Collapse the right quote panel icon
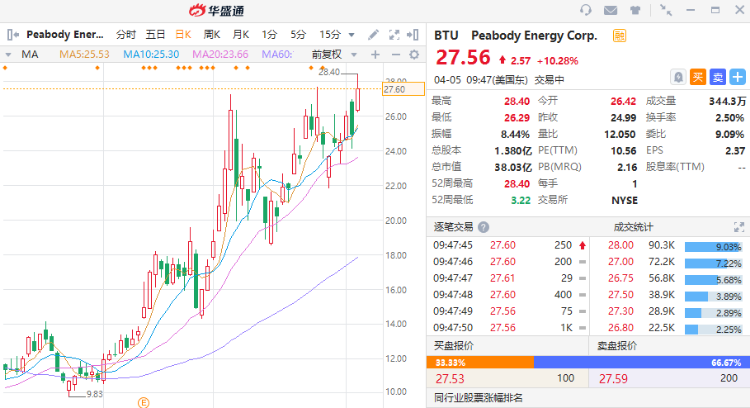The height and width of the screenshot is (408, 750). tap(413, 34)
